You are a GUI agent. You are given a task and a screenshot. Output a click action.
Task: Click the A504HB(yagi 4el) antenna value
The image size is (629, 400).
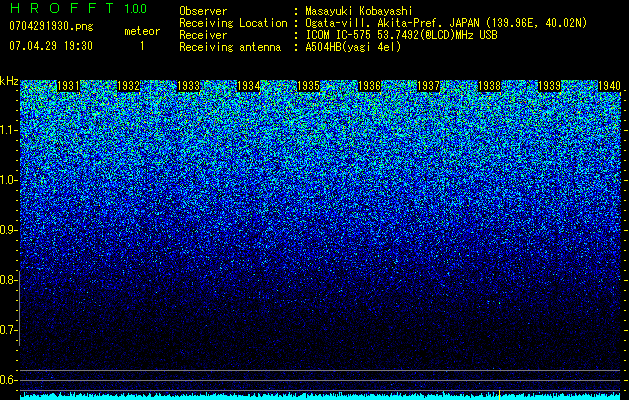click(x=353, y=47)
